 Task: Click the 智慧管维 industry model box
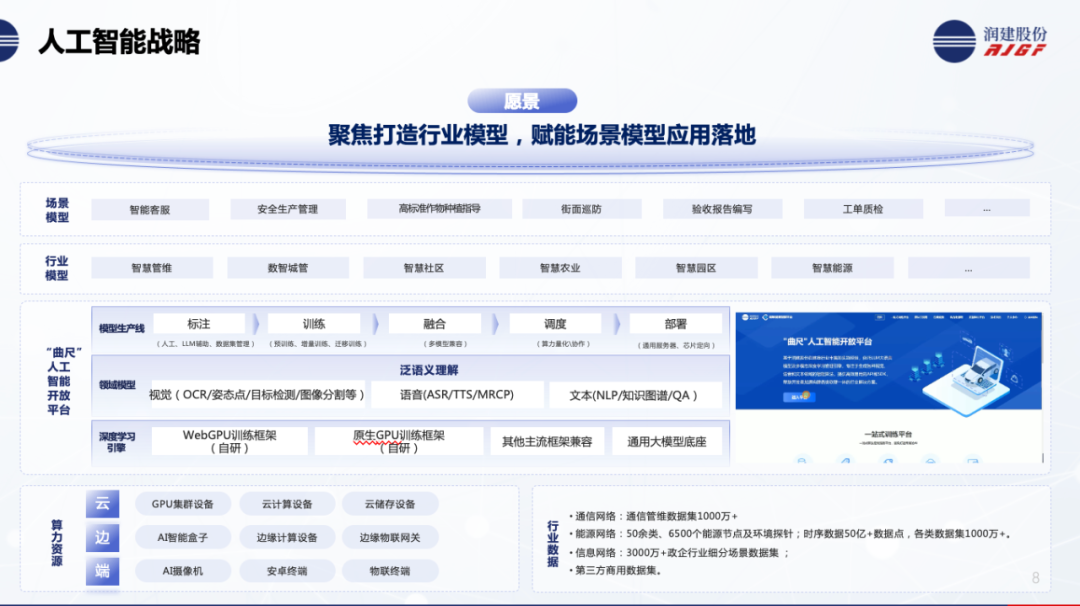(152, 268)
